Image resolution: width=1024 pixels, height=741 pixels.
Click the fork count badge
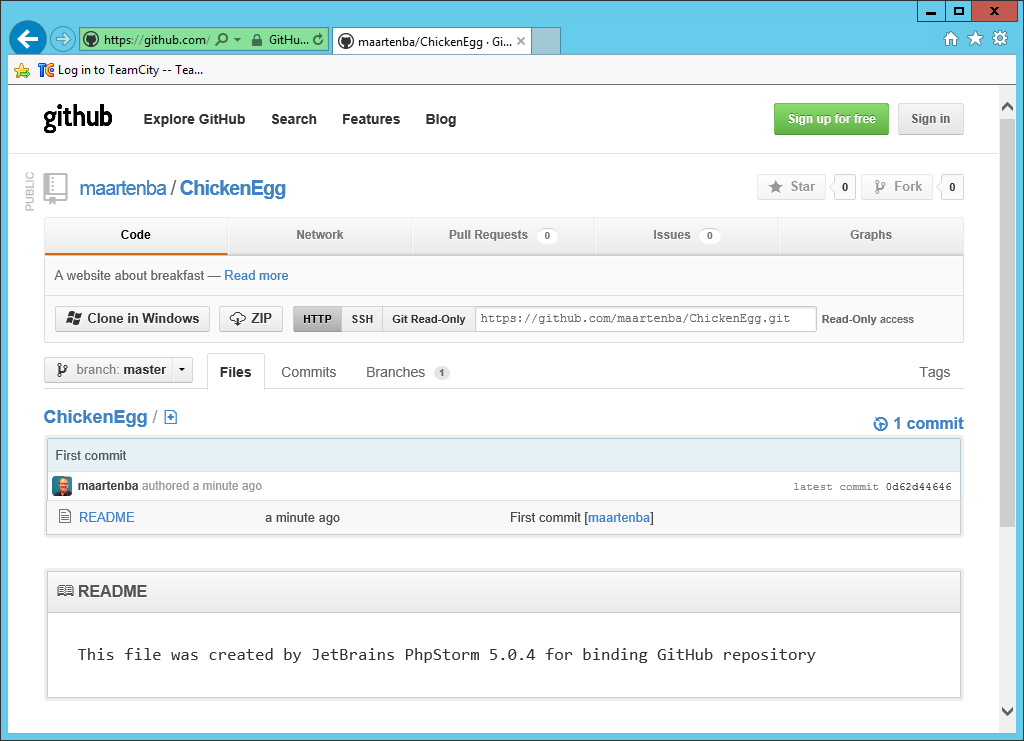[952, 187]
